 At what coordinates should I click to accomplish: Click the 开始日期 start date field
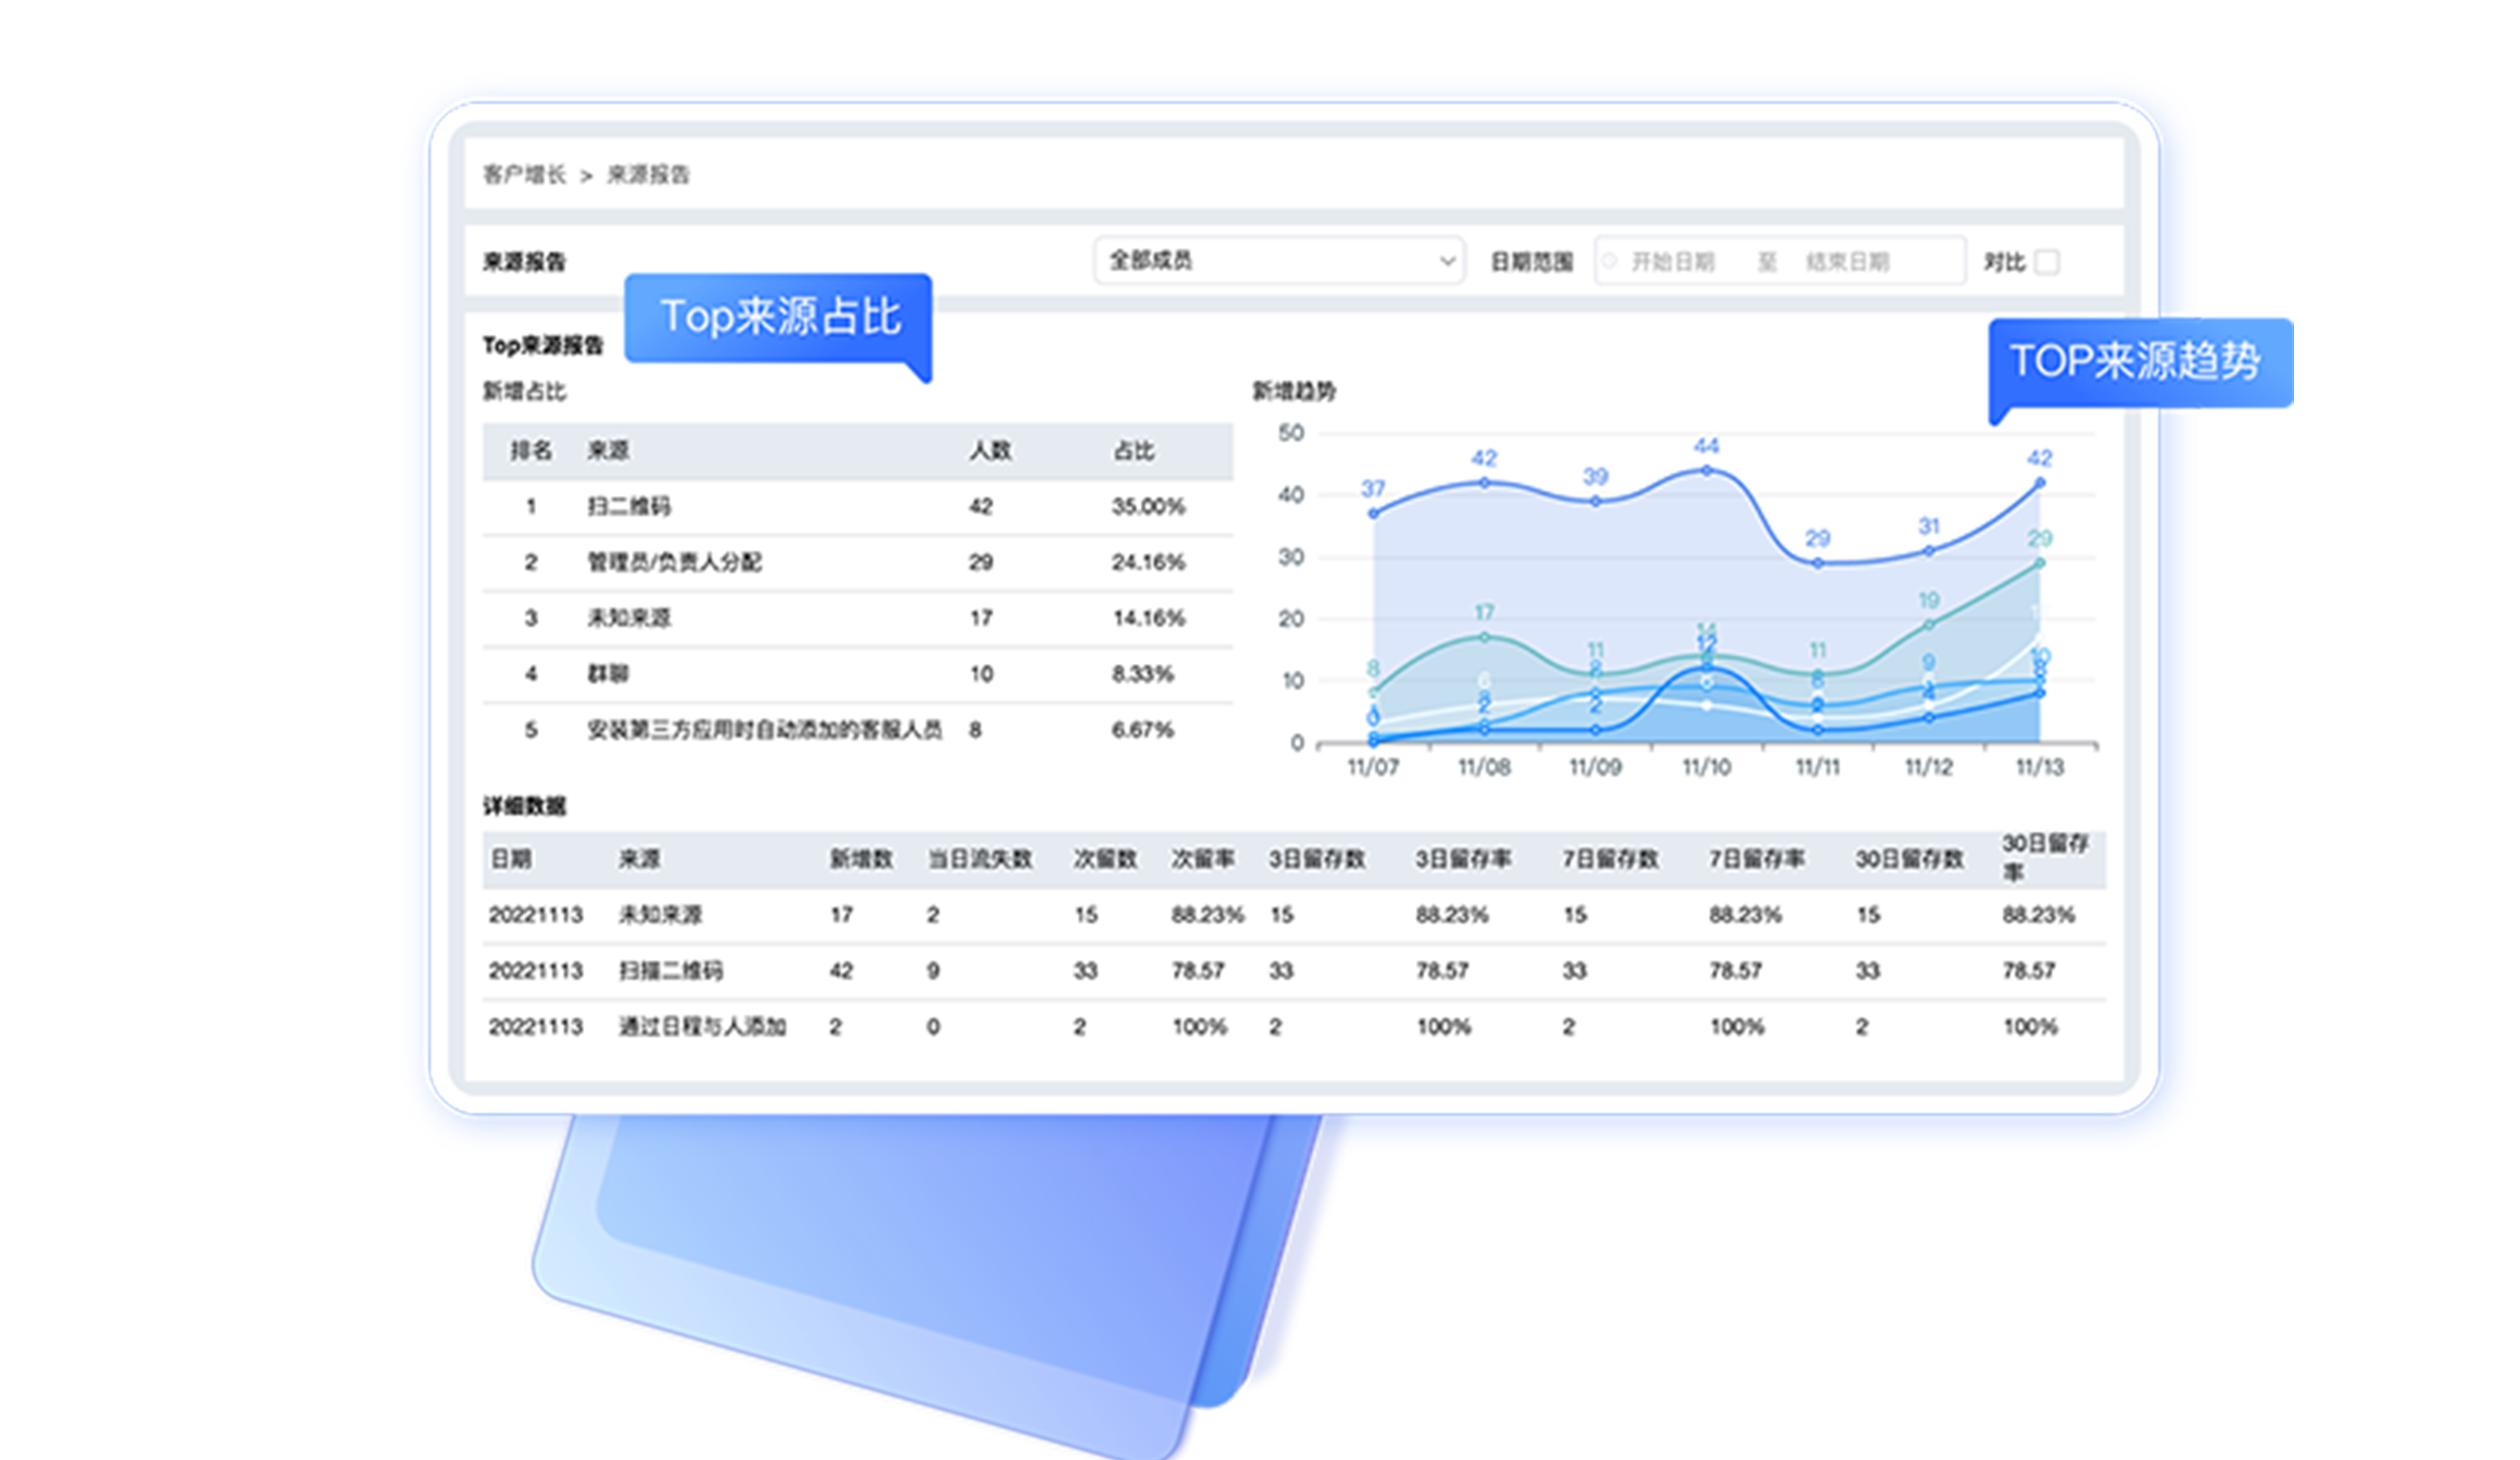point(1673,262)
